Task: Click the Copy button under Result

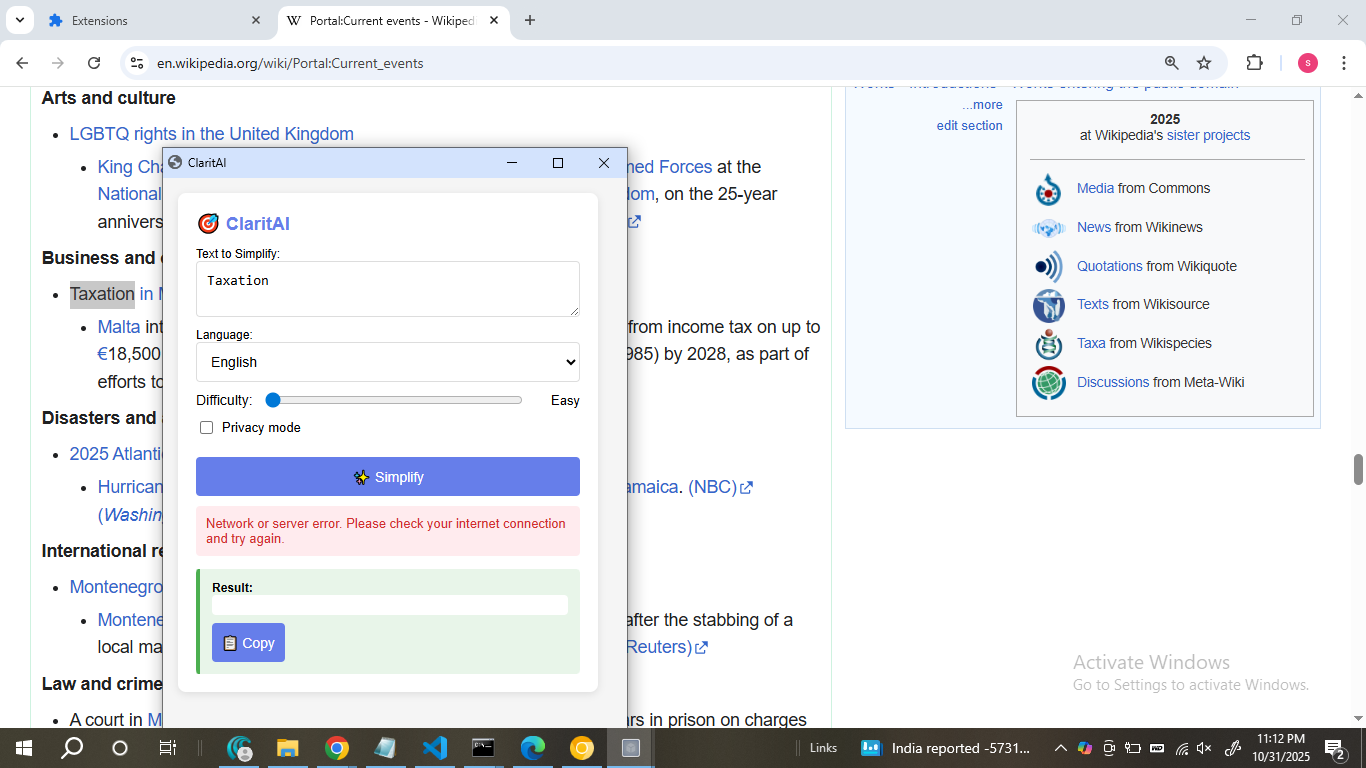Action: point(248,643)
